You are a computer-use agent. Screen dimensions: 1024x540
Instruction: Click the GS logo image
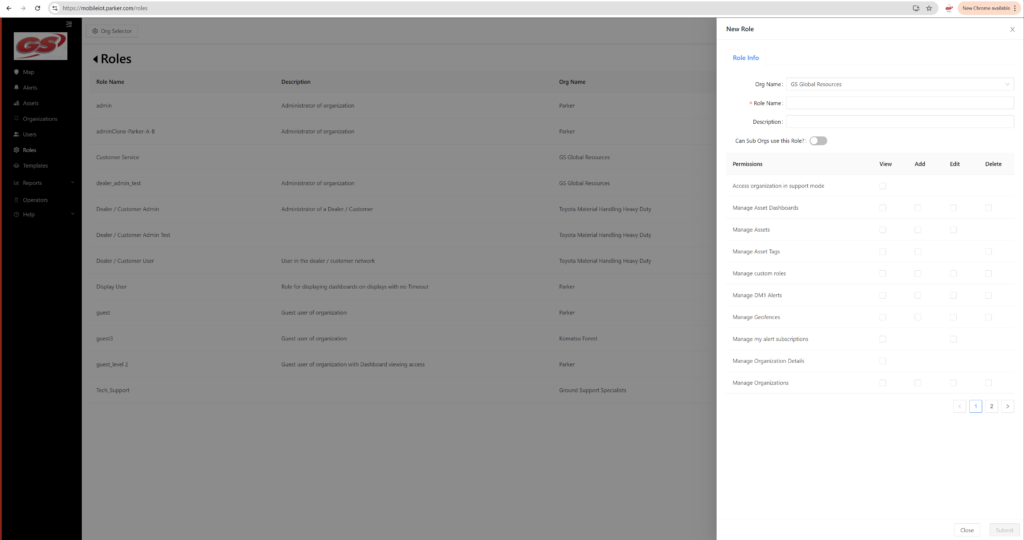(41, 46)
